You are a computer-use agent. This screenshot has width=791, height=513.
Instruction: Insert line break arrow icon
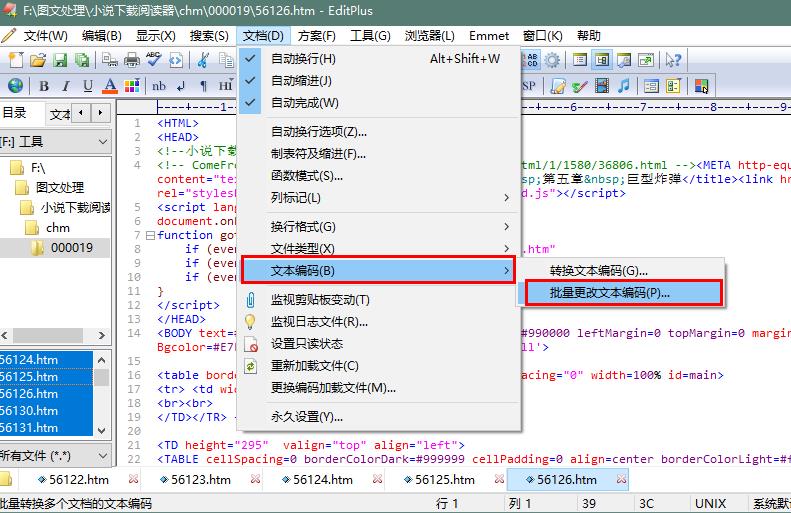[181, 87]
